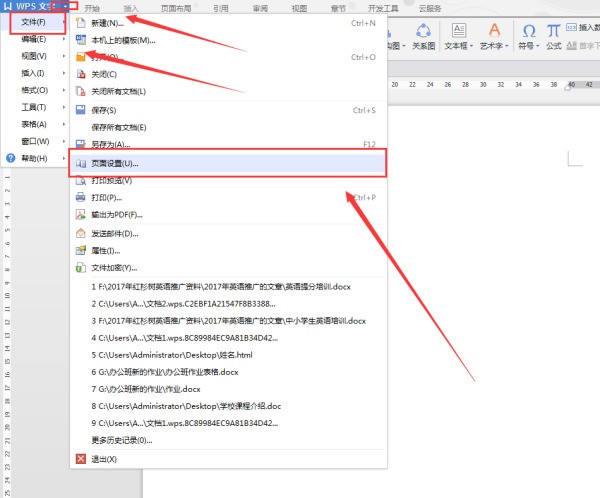Click the red Exit icon
The width and height of the screenshot is (600, 498).
pyautogui.click(x=81, y=459)
